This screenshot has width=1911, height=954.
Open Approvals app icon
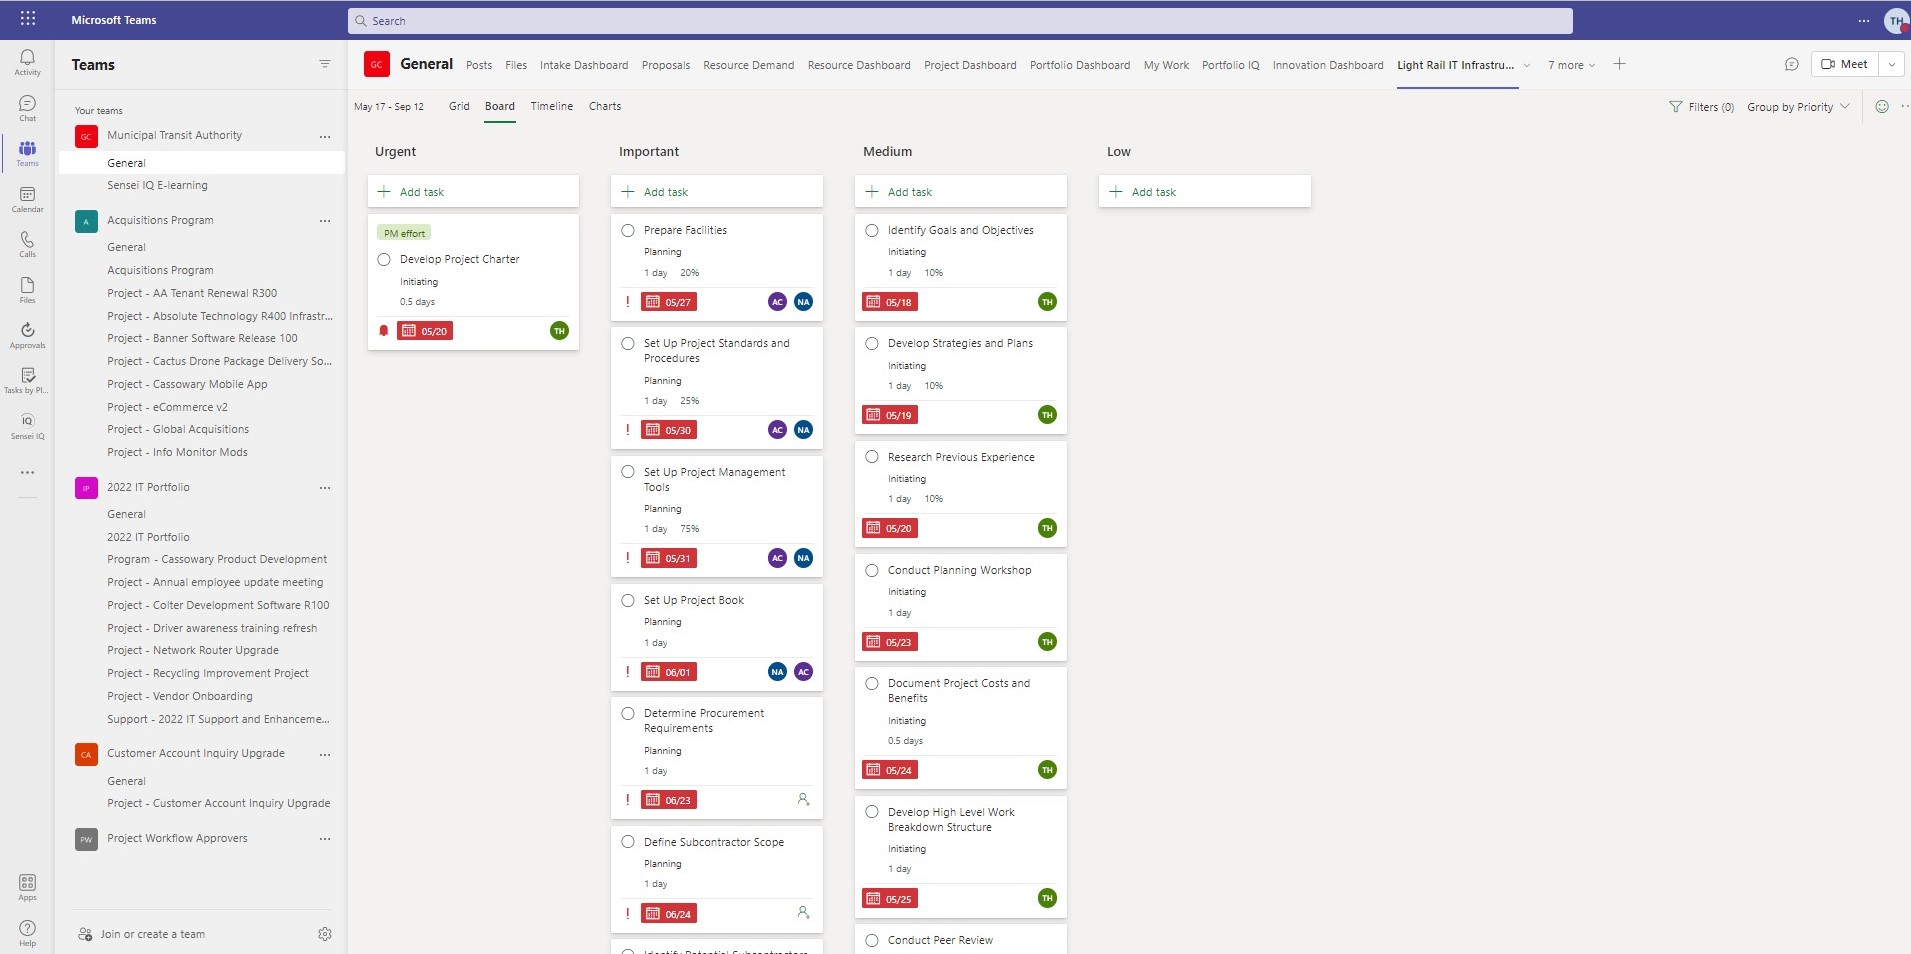(27, 335)
